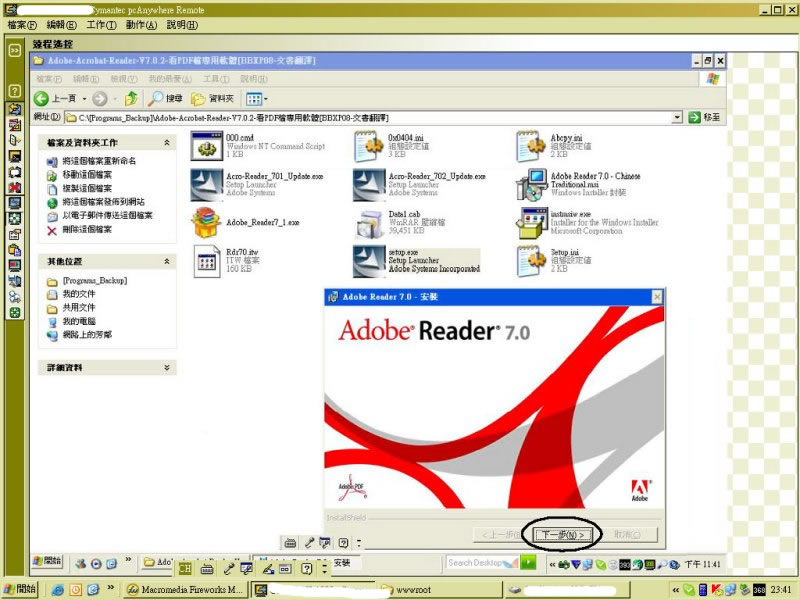Viewport: 800px width, 600px height.
Task: Click the local Windows 開始 Start button
Action: click(x=20, y=589)
